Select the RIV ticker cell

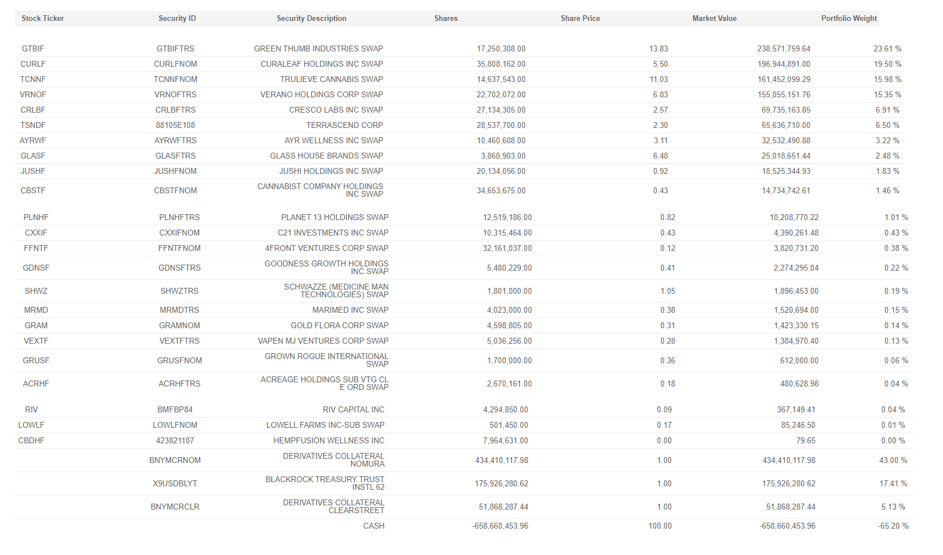31,409
